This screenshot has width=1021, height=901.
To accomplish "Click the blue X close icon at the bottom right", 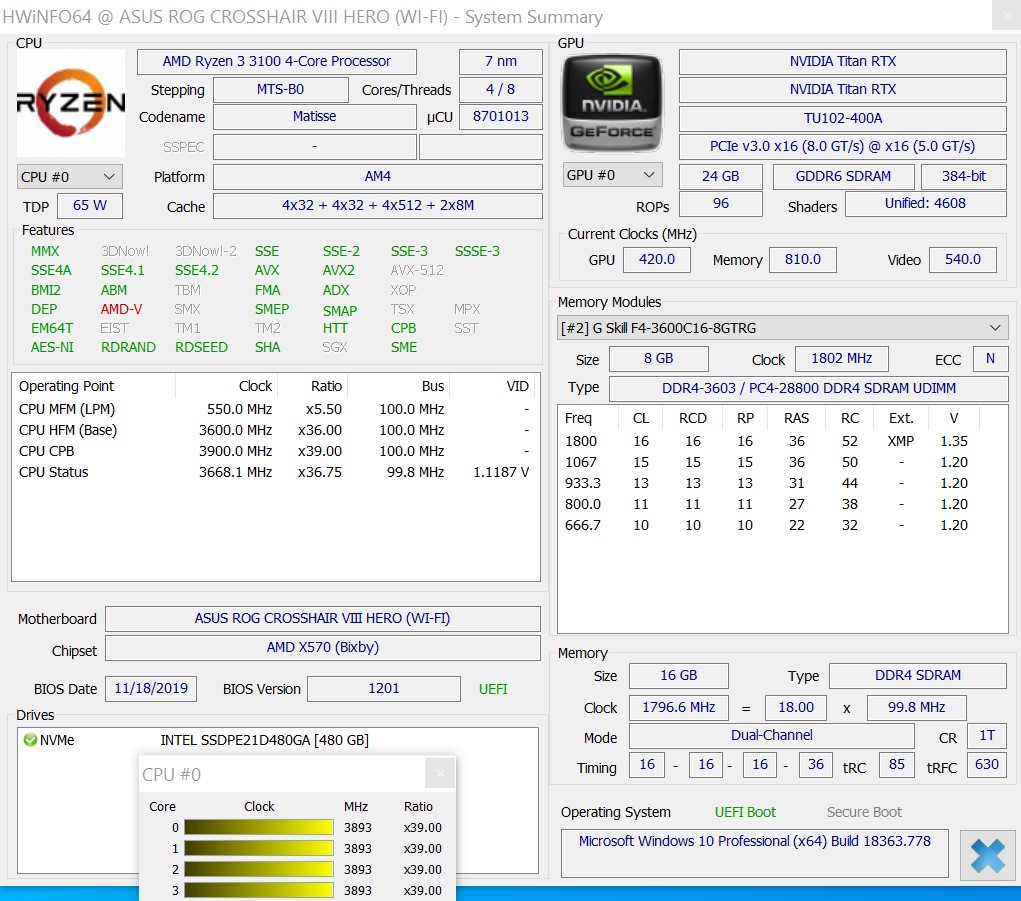I will (x=987, y=855).
